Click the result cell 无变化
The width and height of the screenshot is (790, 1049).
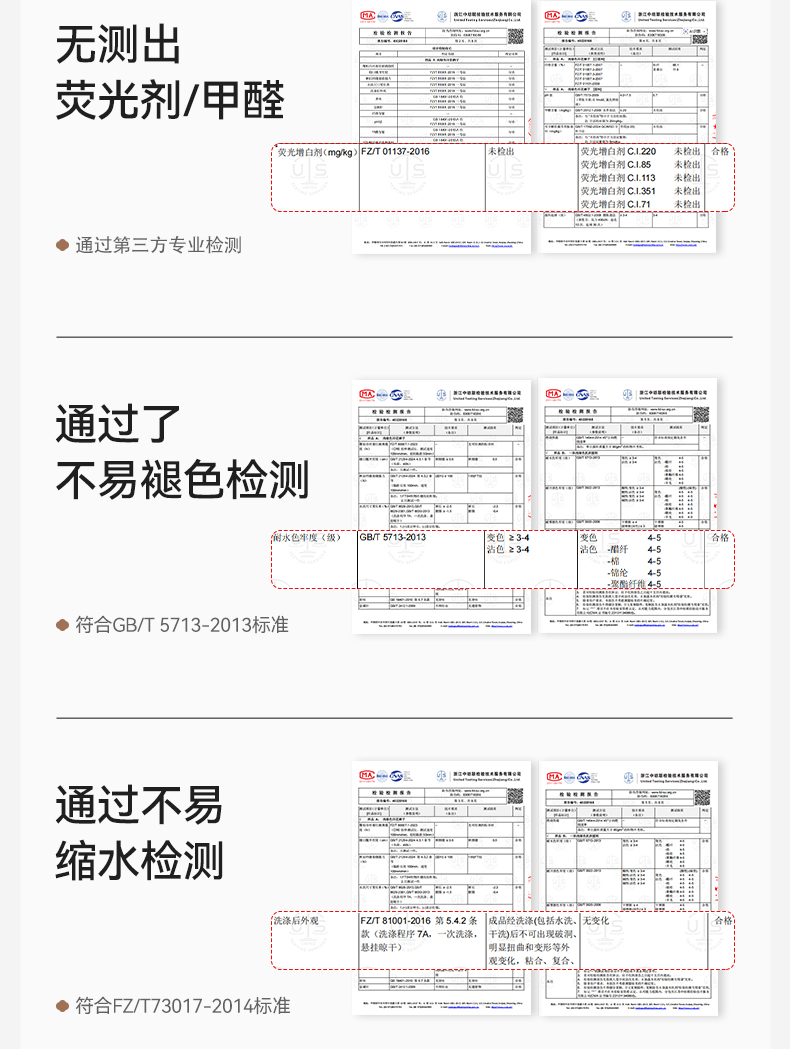(x=595, y=921)
